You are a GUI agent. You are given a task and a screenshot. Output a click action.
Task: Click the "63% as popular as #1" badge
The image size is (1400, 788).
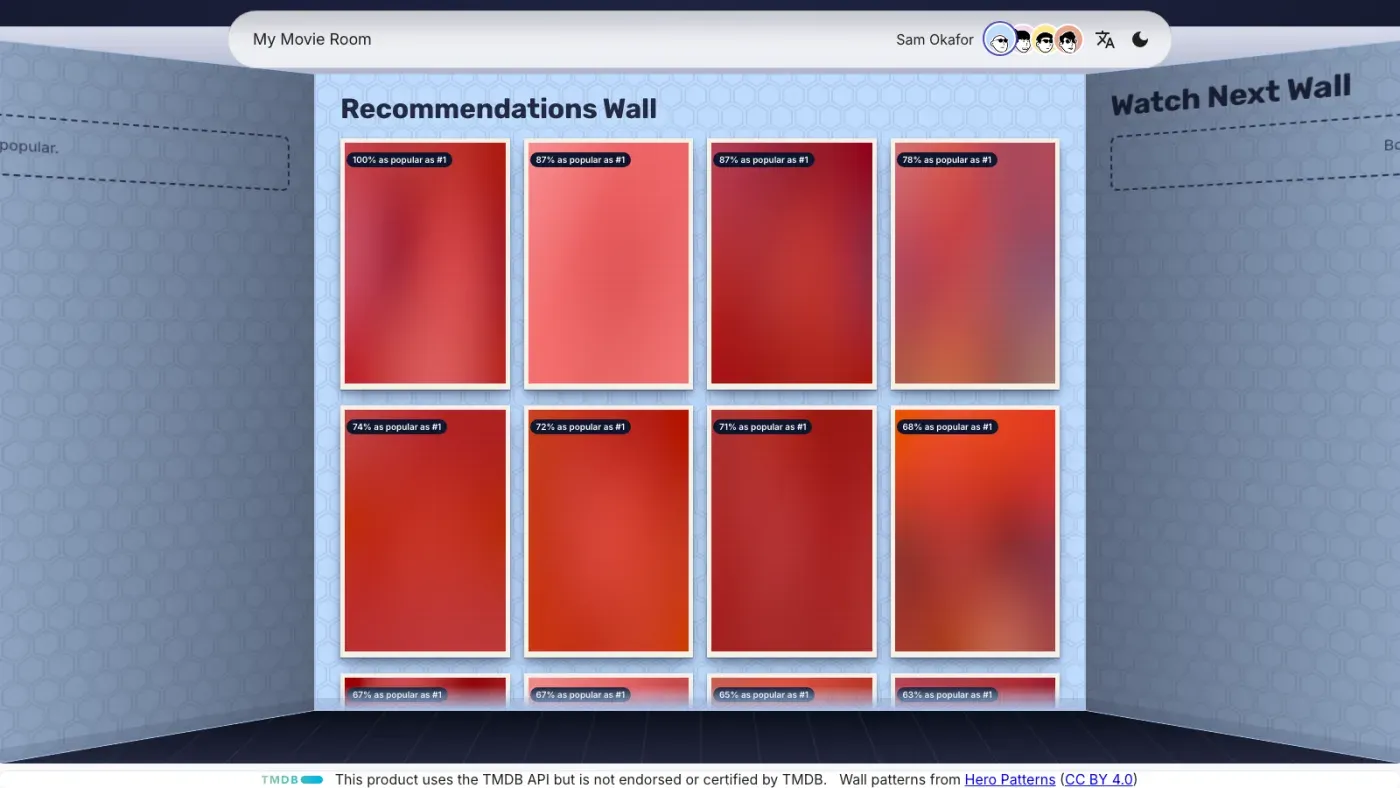[947, 695]
